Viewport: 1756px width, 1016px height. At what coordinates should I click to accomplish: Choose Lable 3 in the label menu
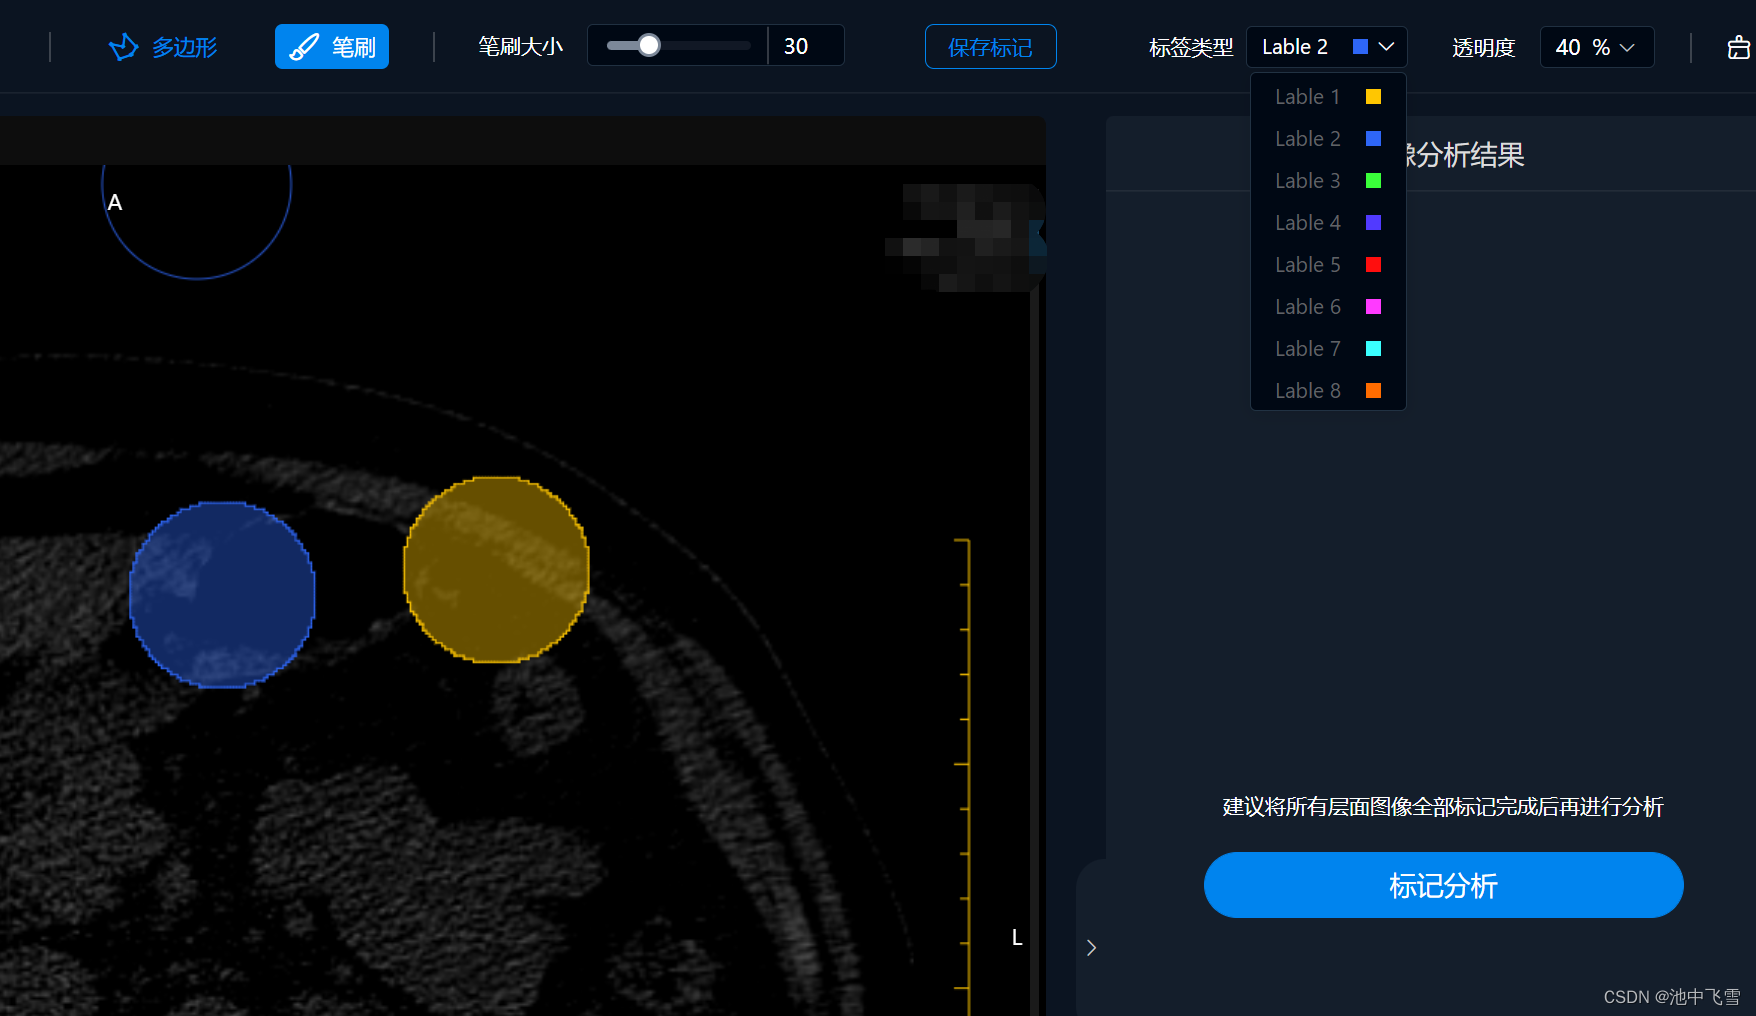tap(1307, 180)
